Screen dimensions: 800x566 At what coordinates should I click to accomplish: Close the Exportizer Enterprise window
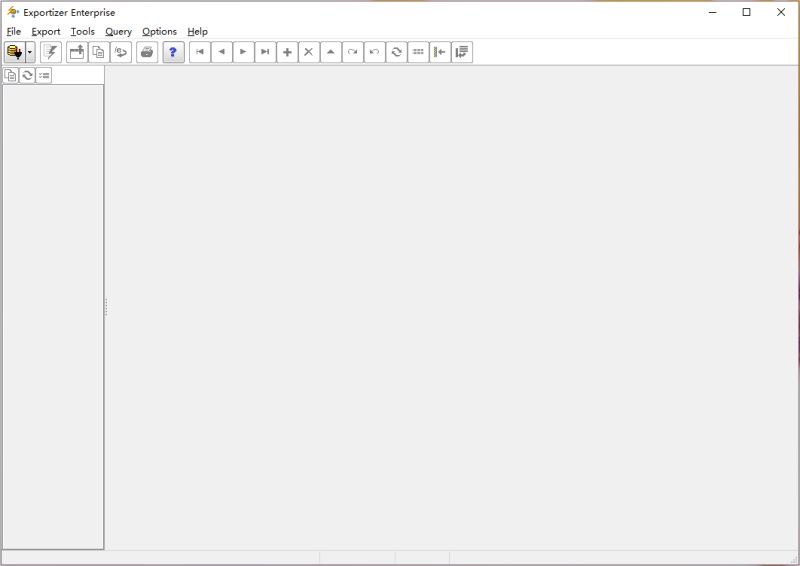[x=781, y=12]
